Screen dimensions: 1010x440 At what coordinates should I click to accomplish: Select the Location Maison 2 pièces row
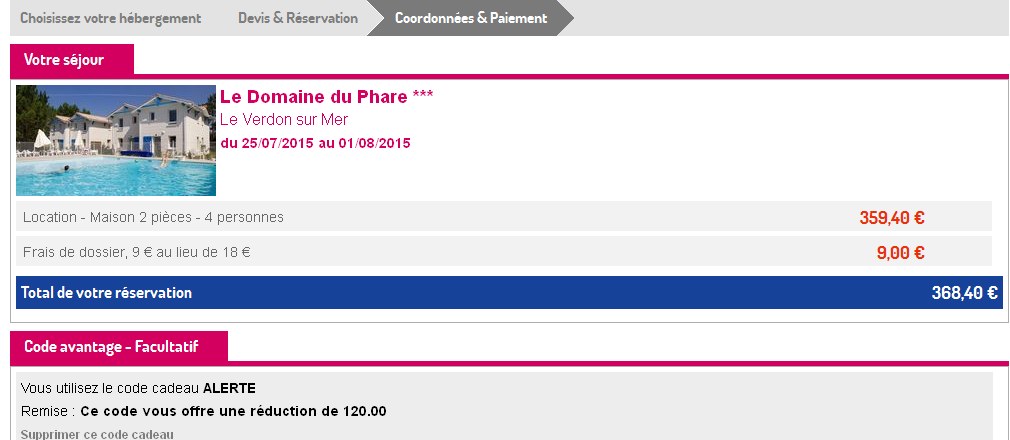click(153, 217)
